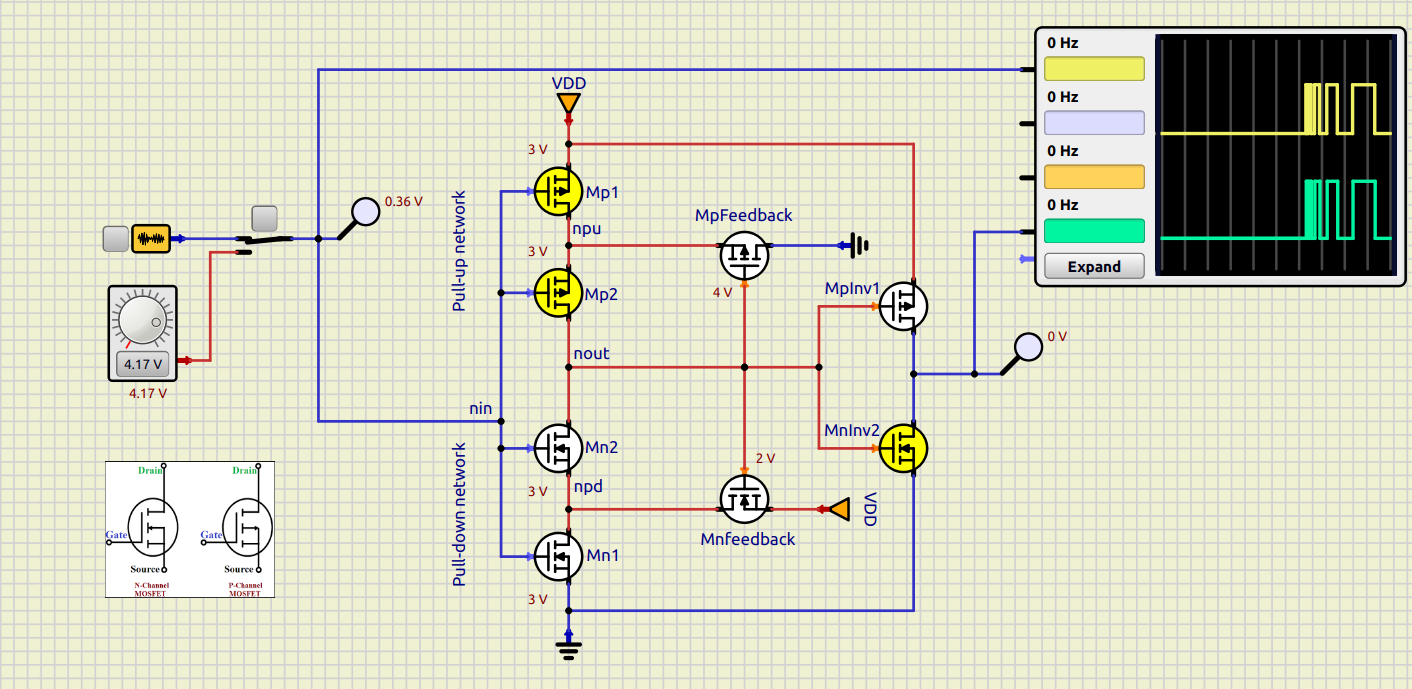Toggle the switch's gray push button
1412x689 pixels.
point(265,218)
